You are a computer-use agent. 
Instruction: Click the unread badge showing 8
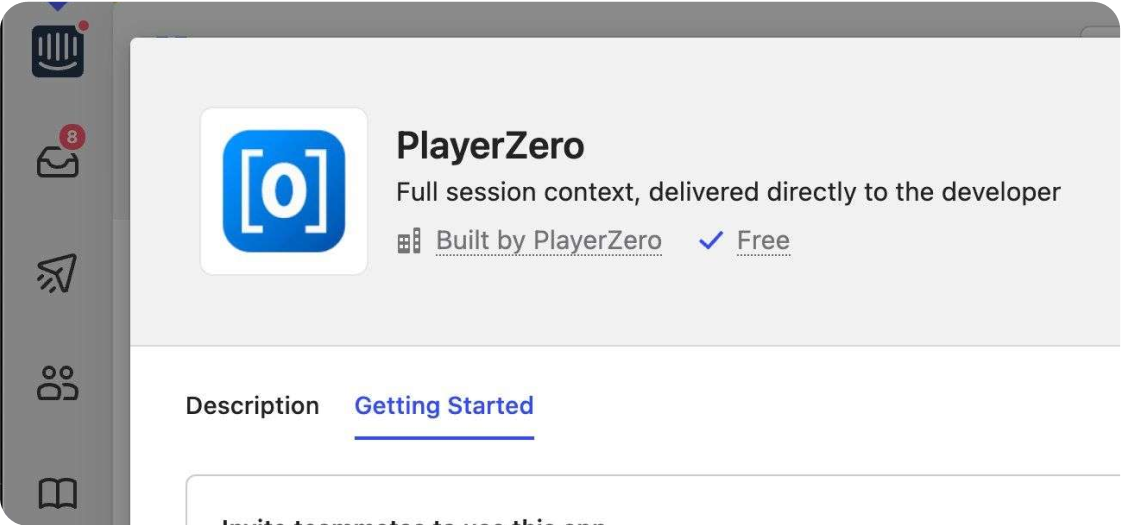tap(71, 137)
